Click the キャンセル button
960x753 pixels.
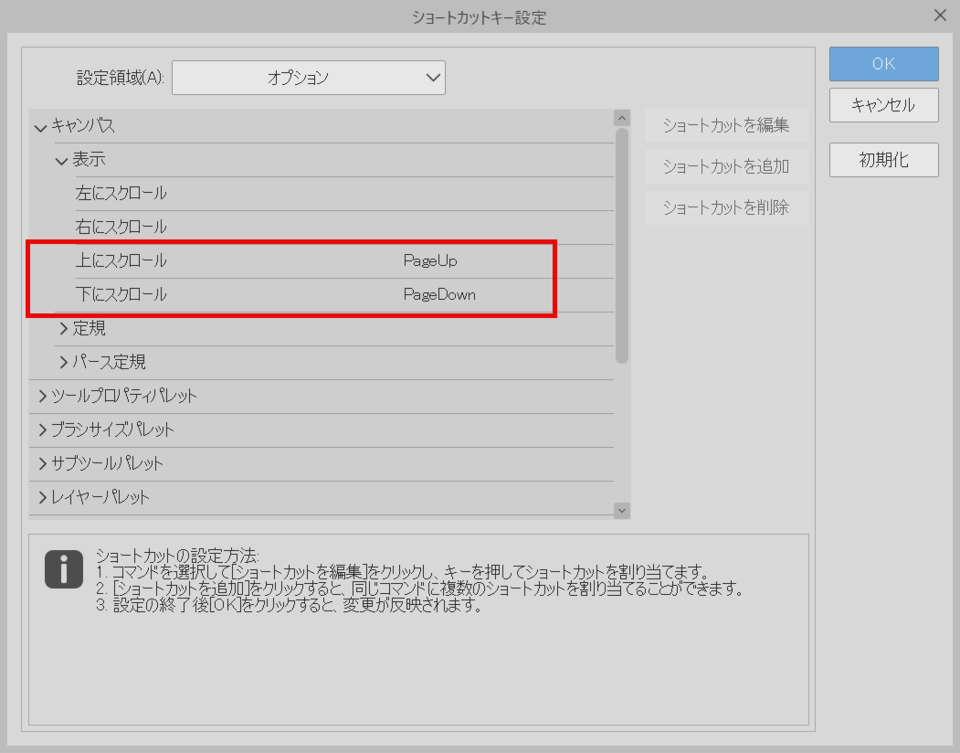883,105
